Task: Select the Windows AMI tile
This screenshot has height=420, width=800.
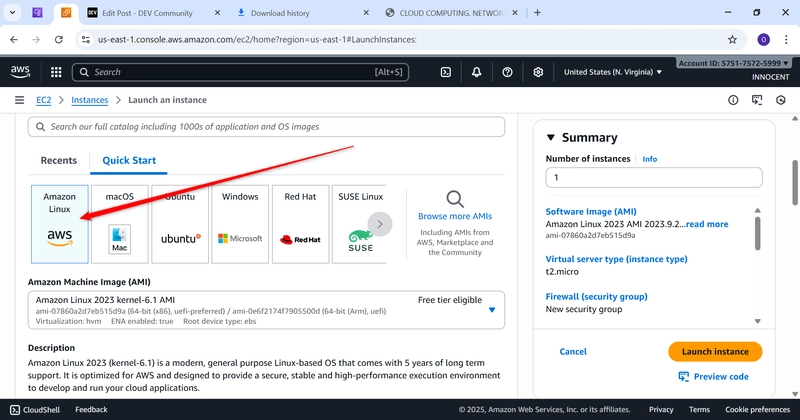Action: pos(240,224)
